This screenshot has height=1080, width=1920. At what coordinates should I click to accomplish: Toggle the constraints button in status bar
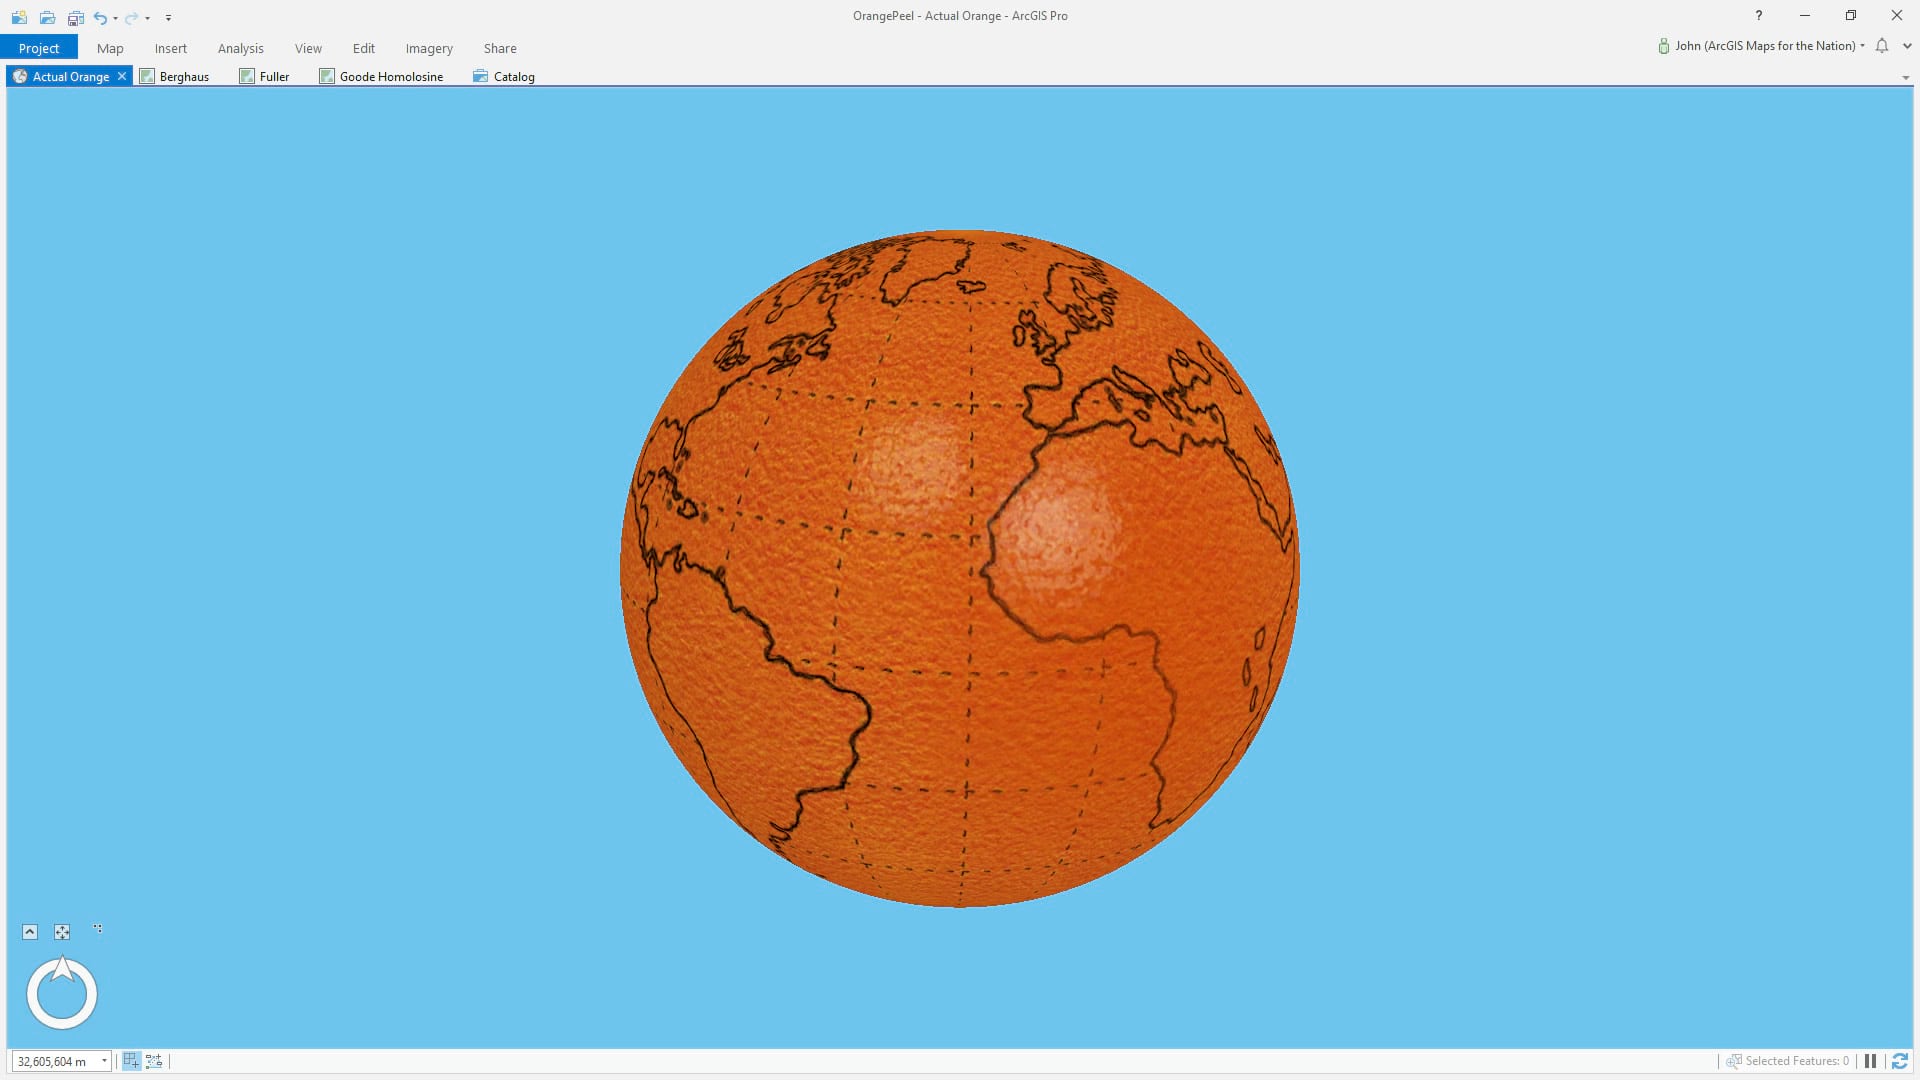pyautogui.click(x=154, y=1061)
